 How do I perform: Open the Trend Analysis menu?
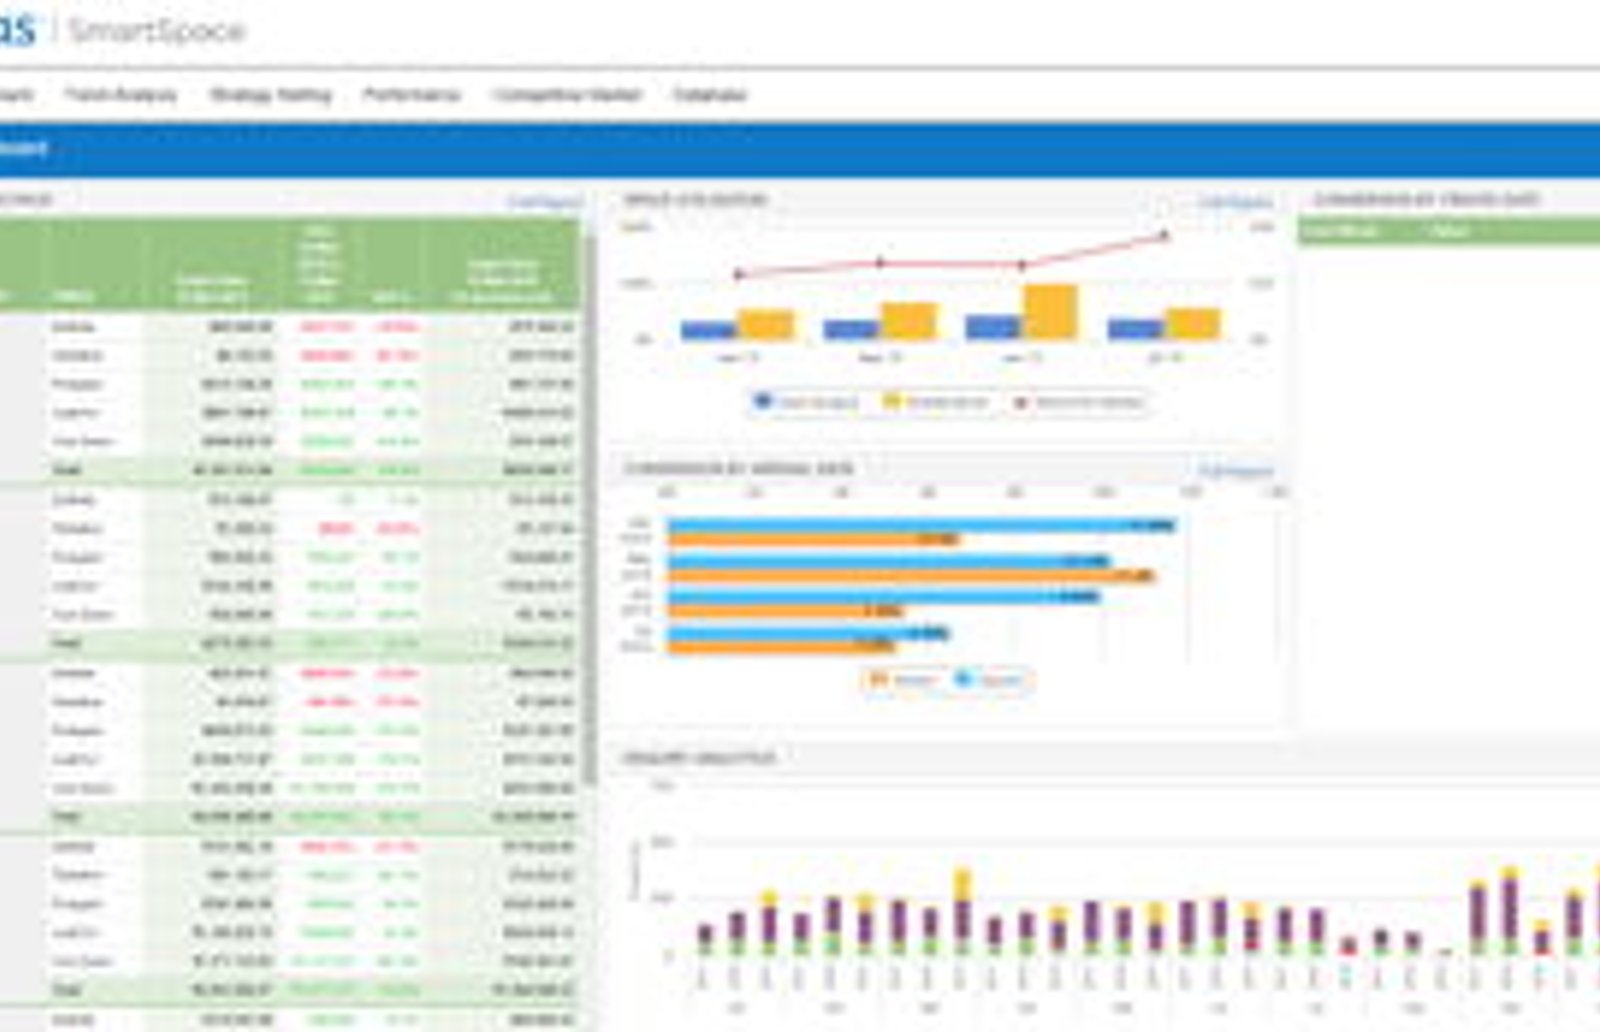click(121, 94)
